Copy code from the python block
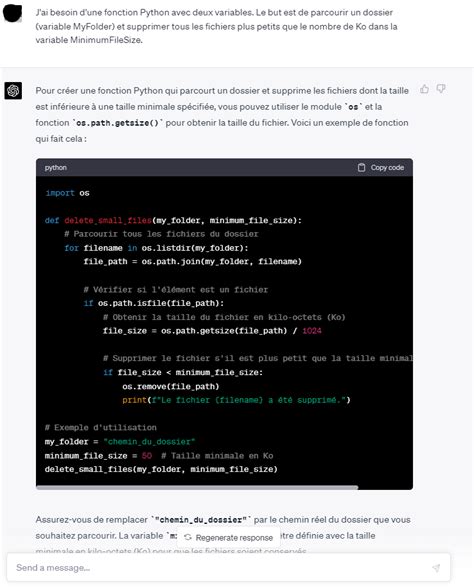 click(x=381, y=168)
